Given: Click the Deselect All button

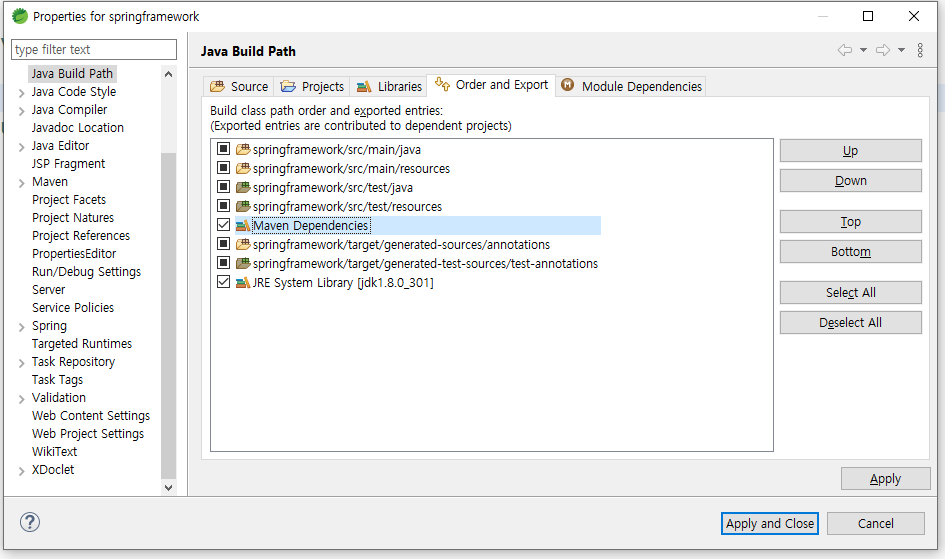Looking at the screenshot, I should tap(850, 323).
